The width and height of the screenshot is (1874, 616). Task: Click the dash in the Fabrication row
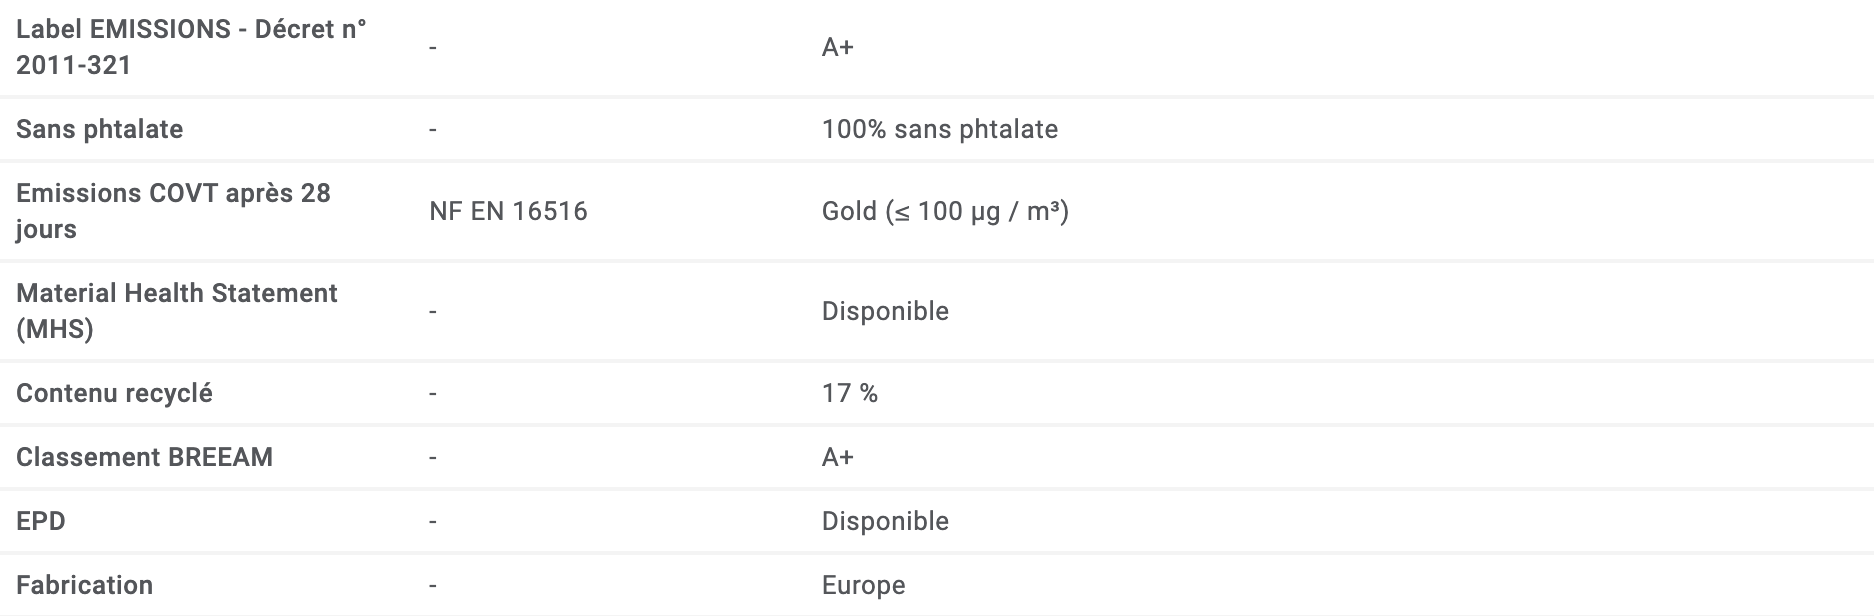432,586
